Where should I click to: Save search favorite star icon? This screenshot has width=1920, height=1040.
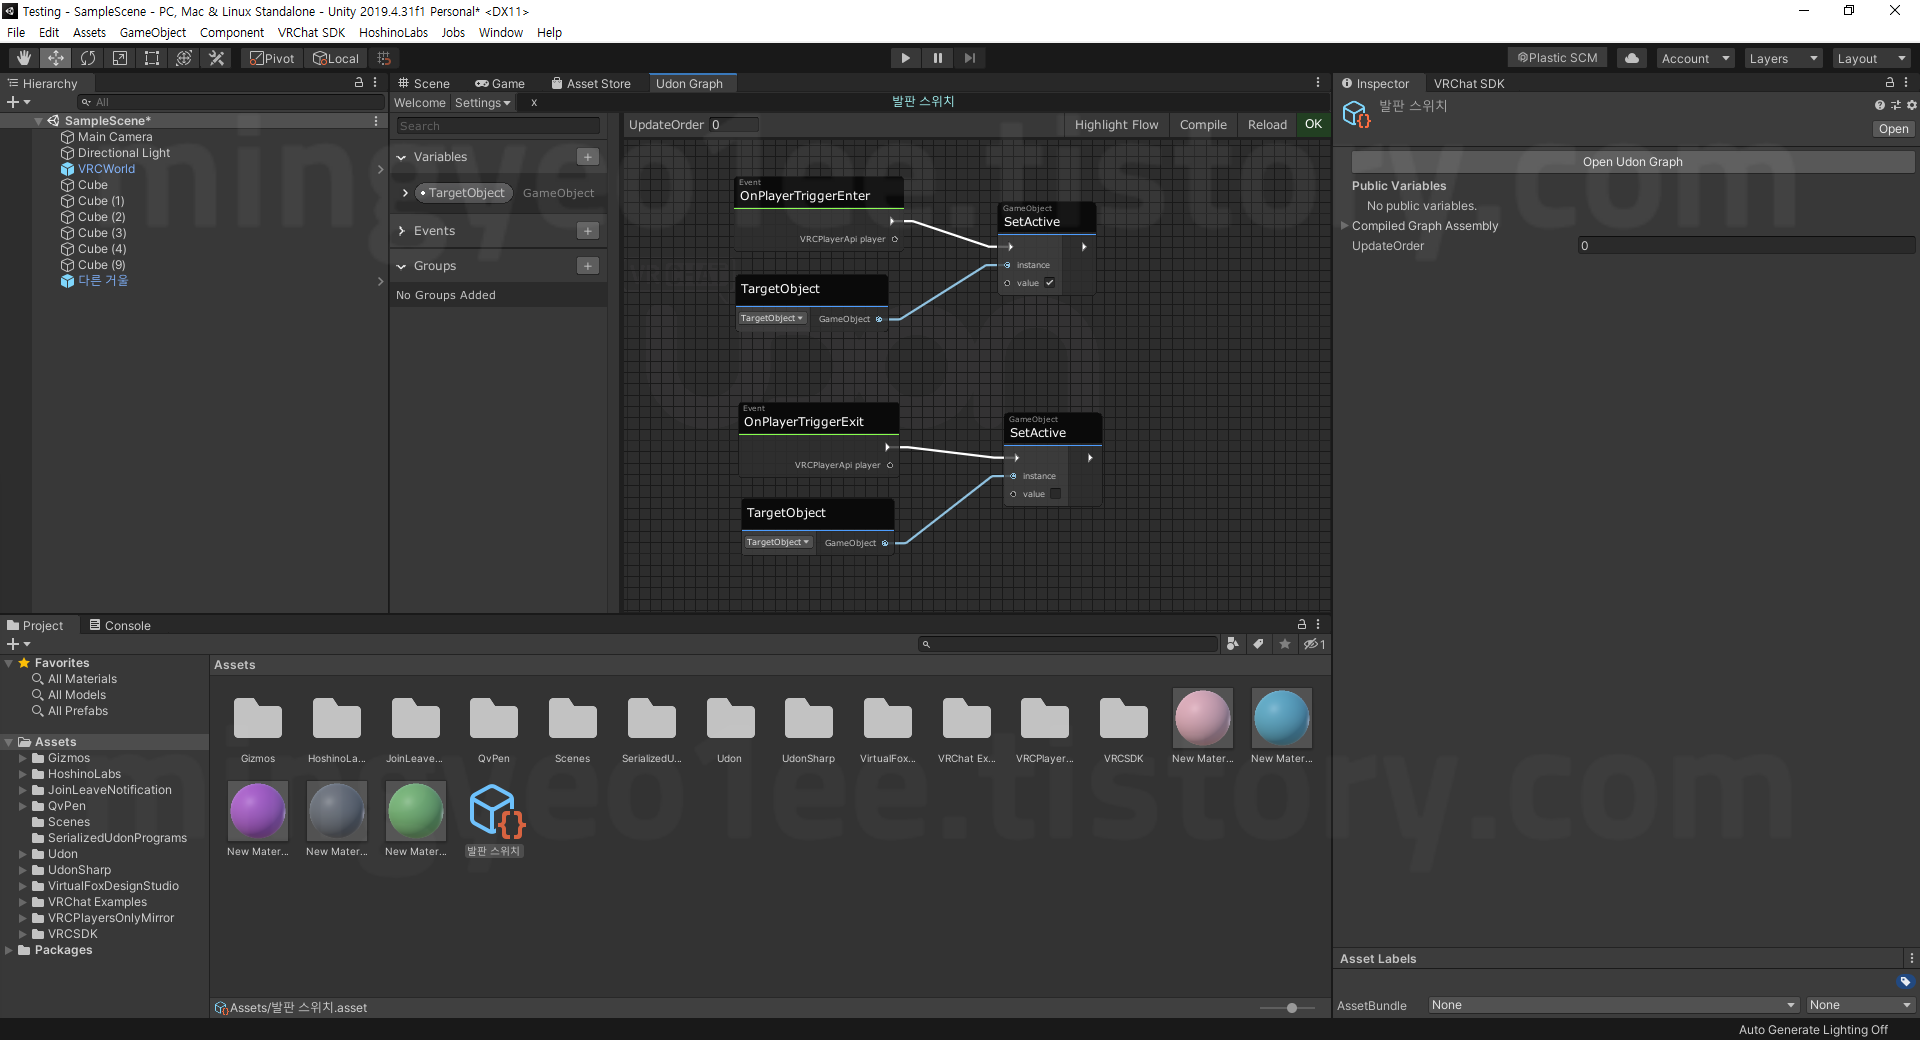(x=1285, y=644)
